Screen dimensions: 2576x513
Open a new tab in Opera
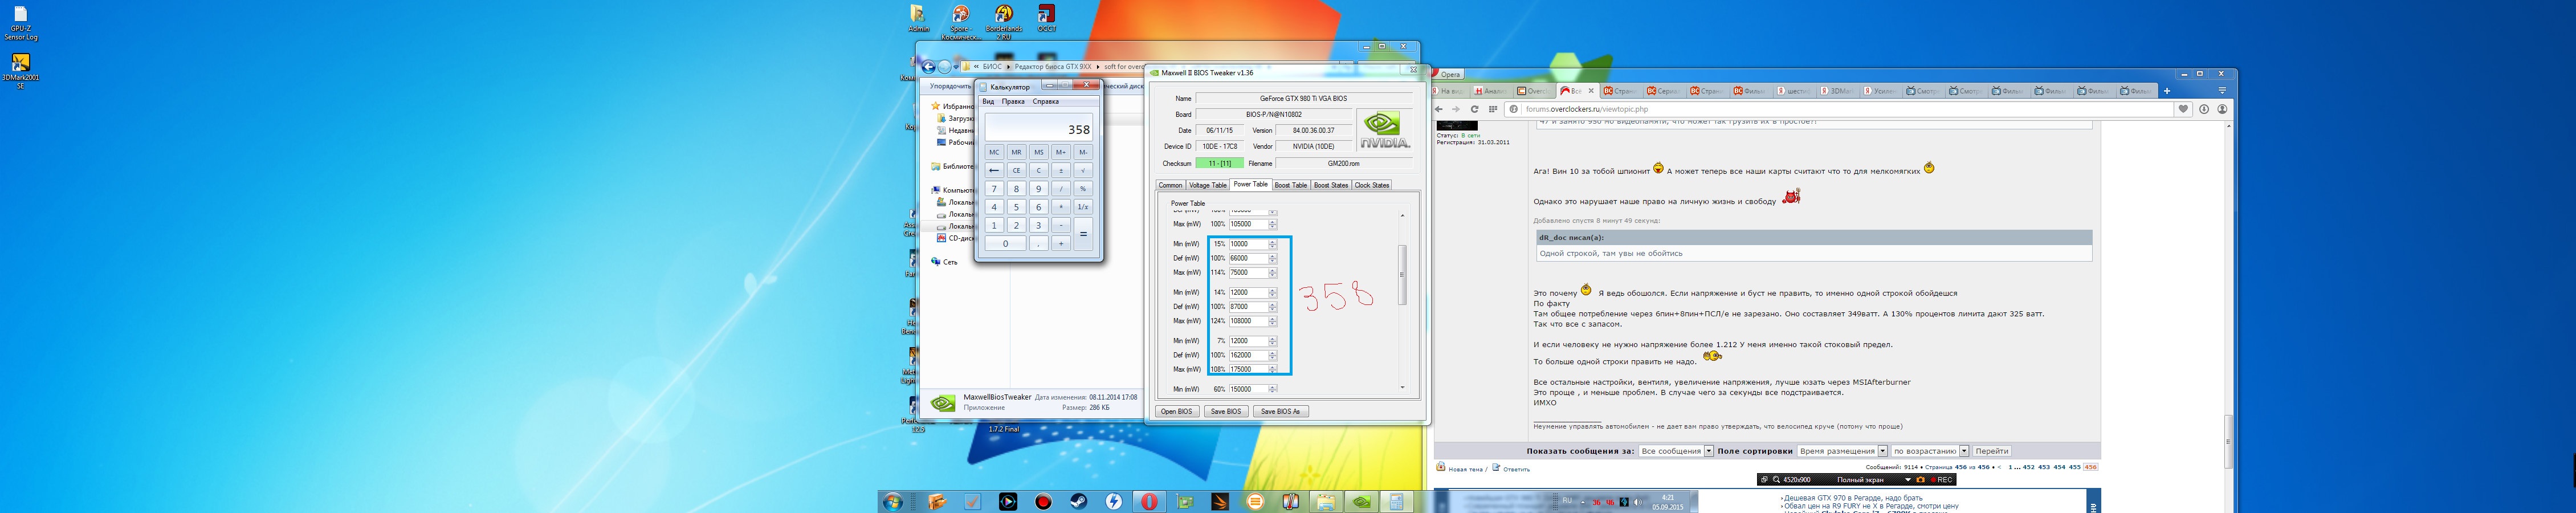[2166, 91]
